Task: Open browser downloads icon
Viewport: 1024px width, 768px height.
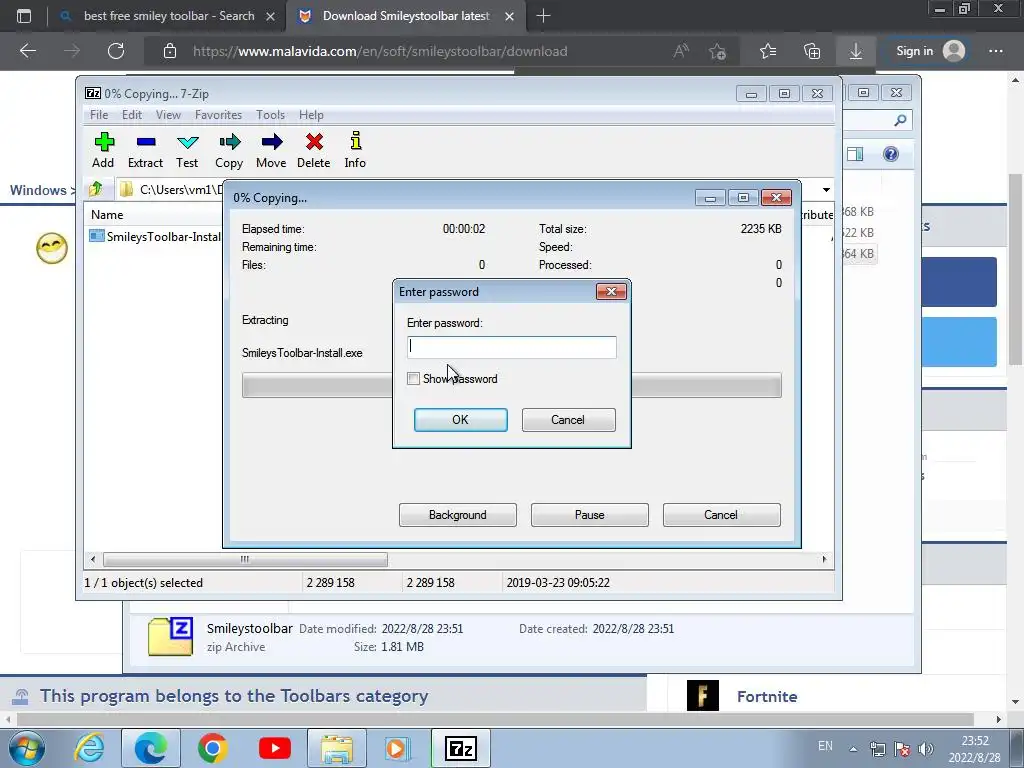Action: [856, 51]
